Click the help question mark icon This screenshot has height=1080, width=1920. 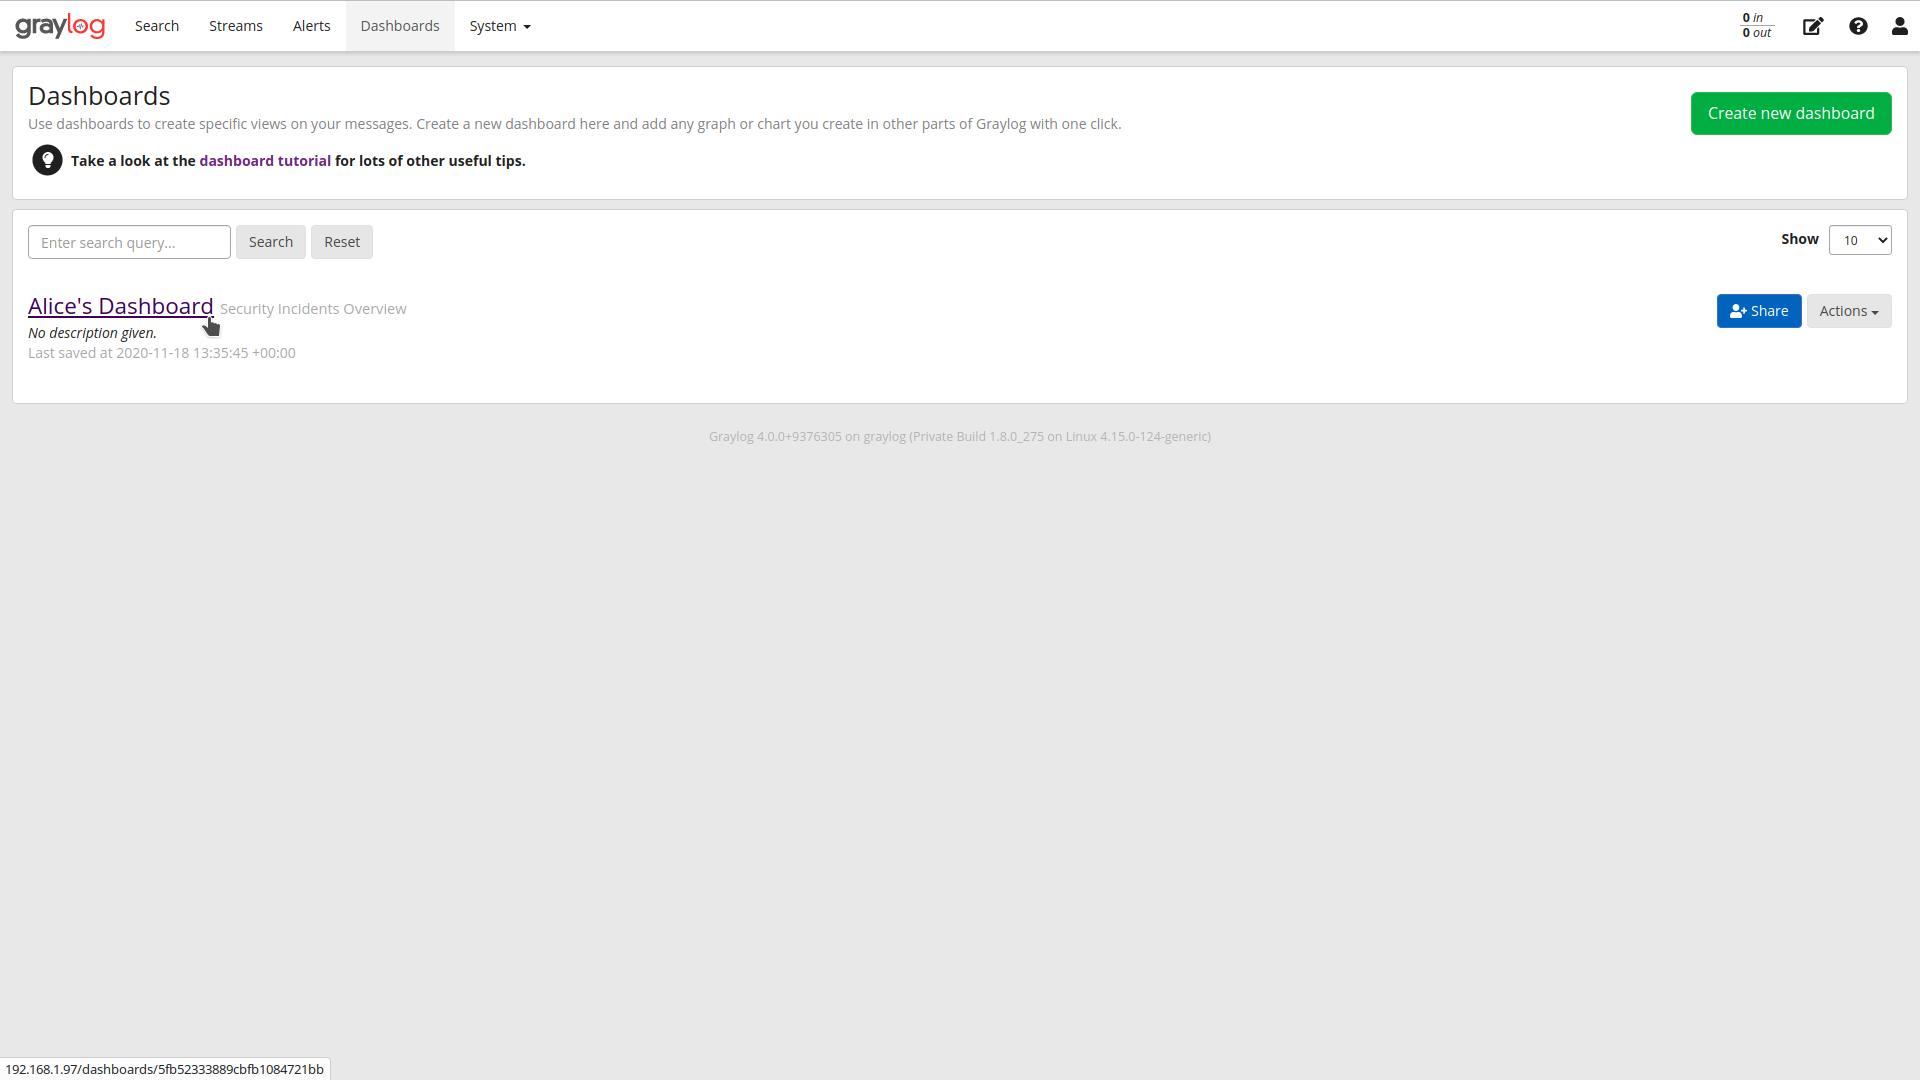pyautogui.click(x=1859, y=26)
